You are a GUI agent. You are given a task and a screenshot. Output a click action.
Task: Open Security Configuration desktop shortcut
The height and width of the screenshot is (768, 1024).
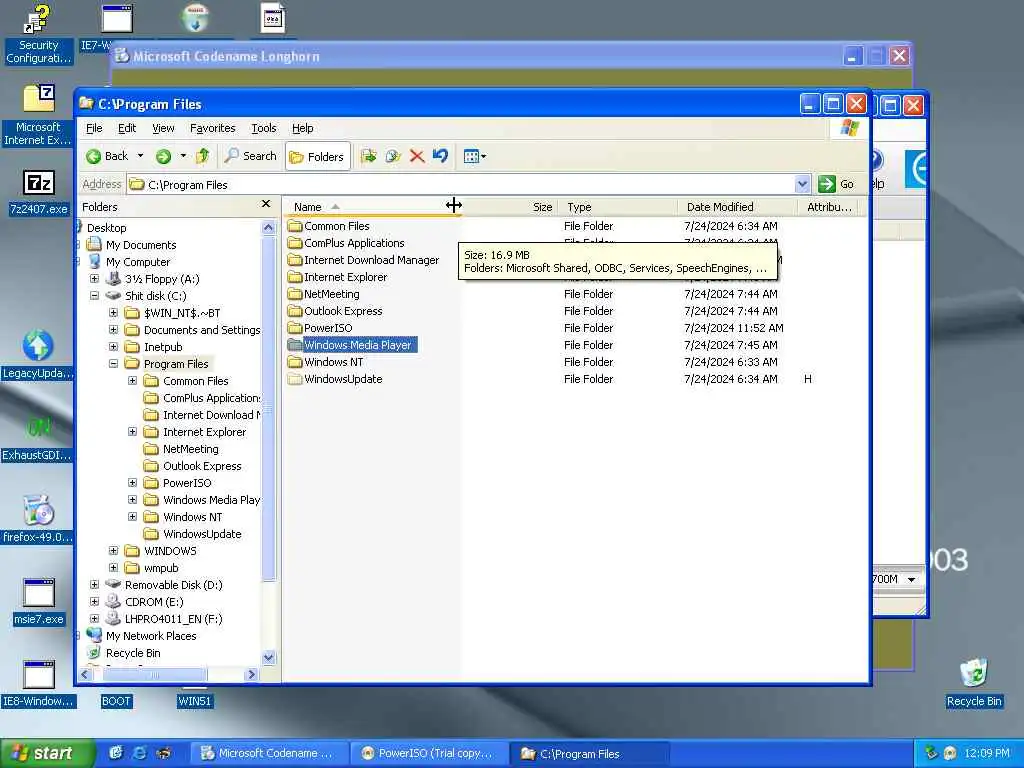point(38,34)
